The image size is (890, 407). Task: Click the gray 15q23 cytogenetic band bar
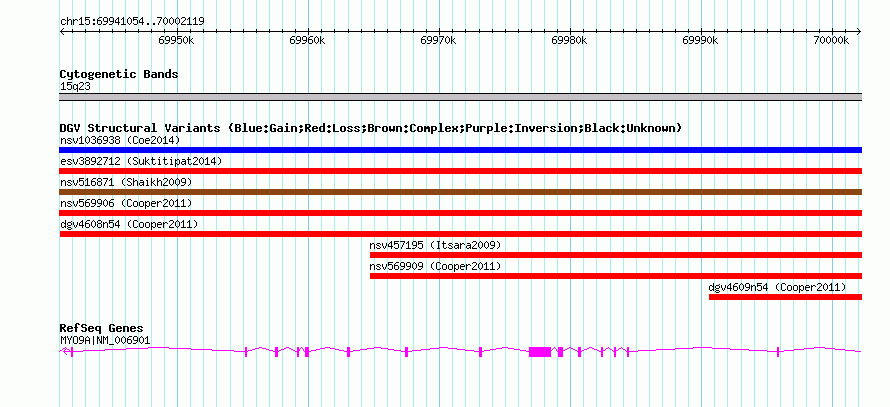pos(460,97)
